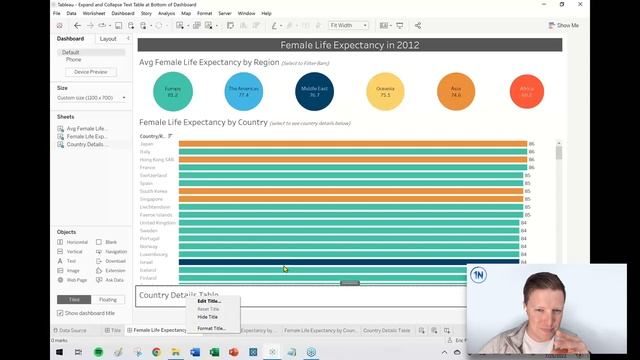Open the Fit Width dropdown
640x360 pixels.
pos(348,25)
